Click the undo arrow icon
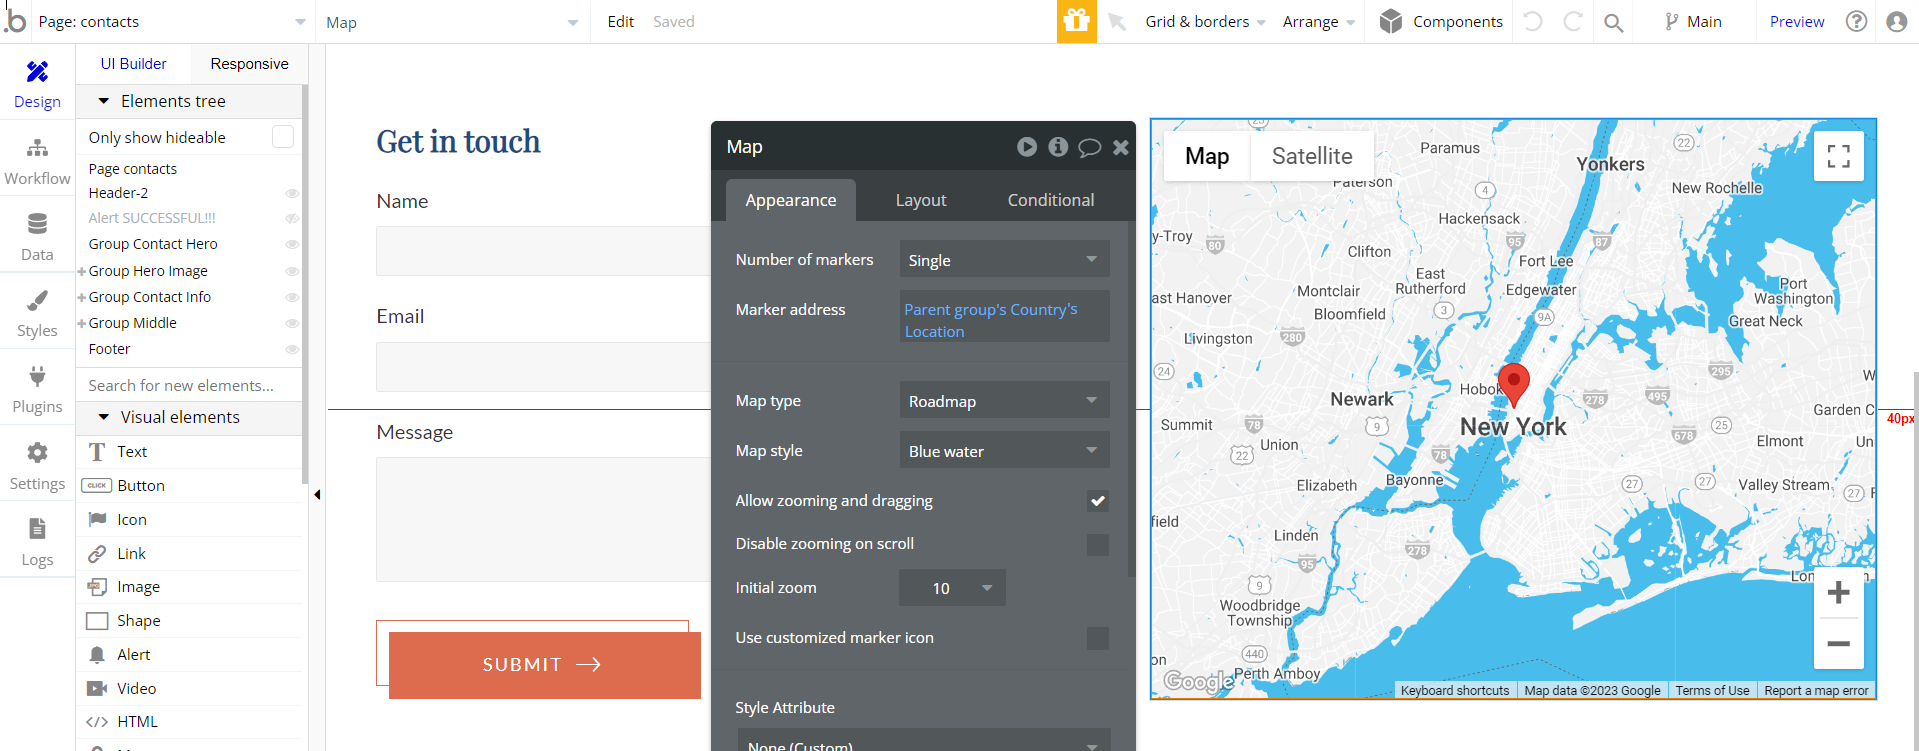 pos(1533,21)
